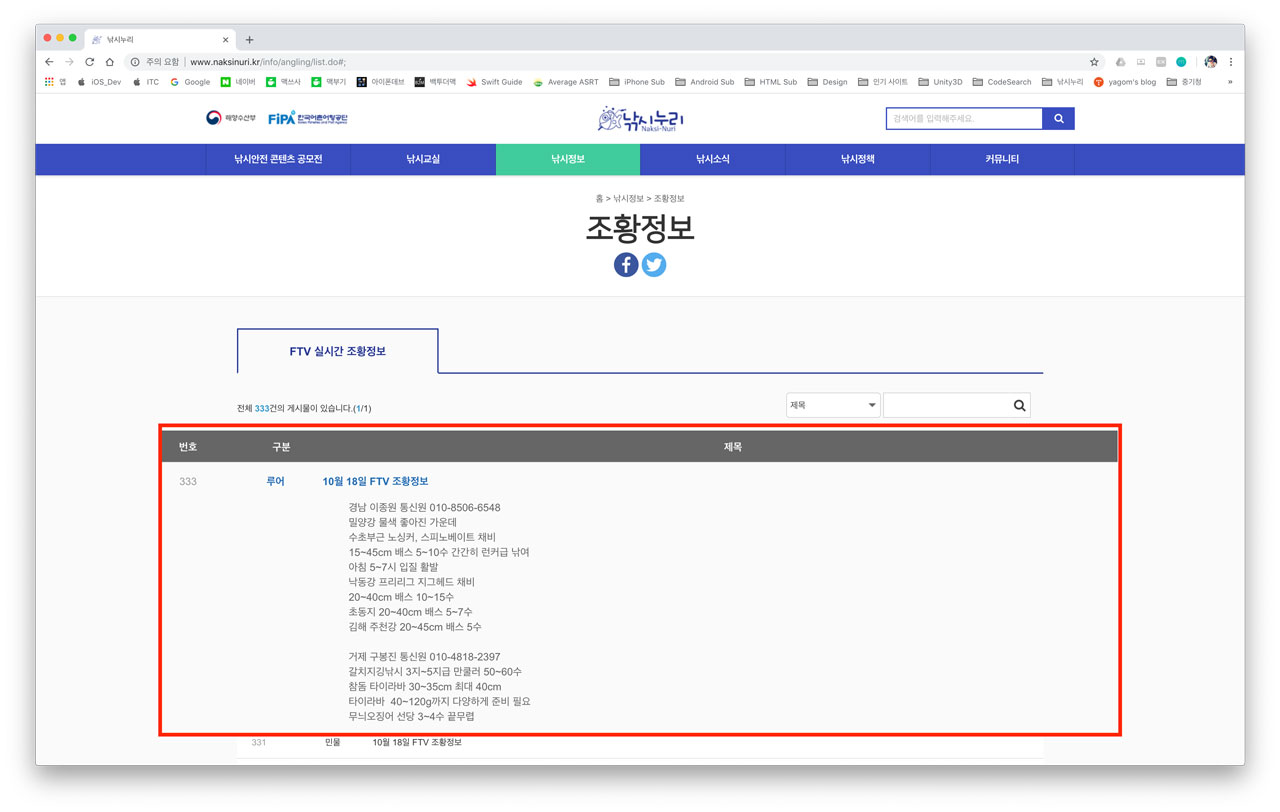The image size is (1280, 812).
Task: Open the Chrome three-dot menu
Action: click(x=1231, y=62)
